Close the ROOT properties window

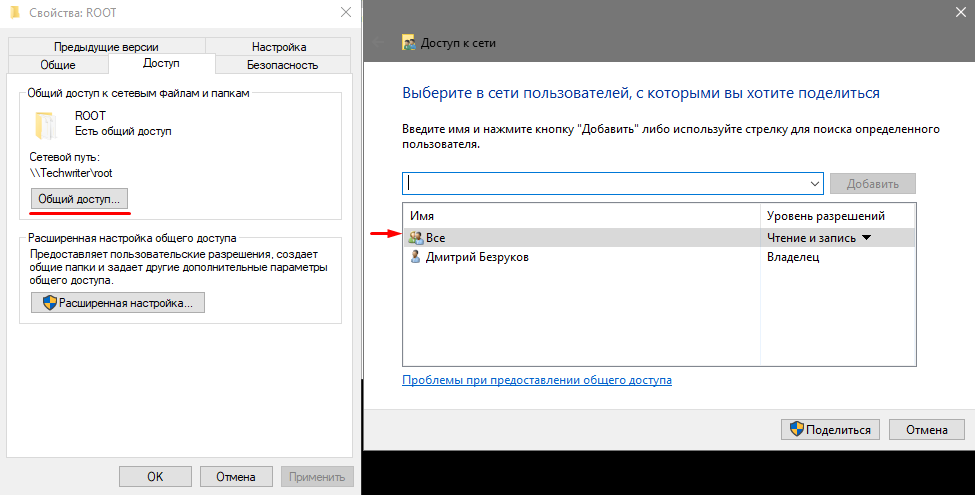point(345,14)
